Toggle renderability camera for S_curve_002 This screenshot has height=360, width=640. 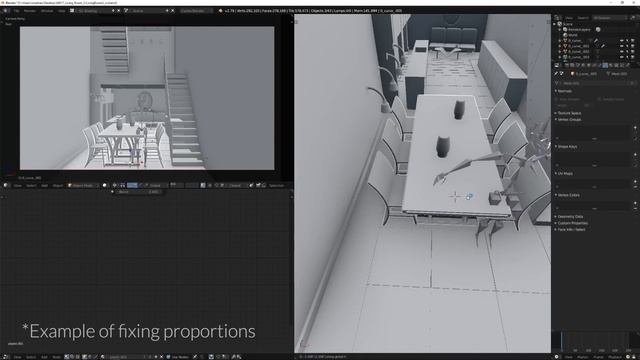tap(633, 51)
